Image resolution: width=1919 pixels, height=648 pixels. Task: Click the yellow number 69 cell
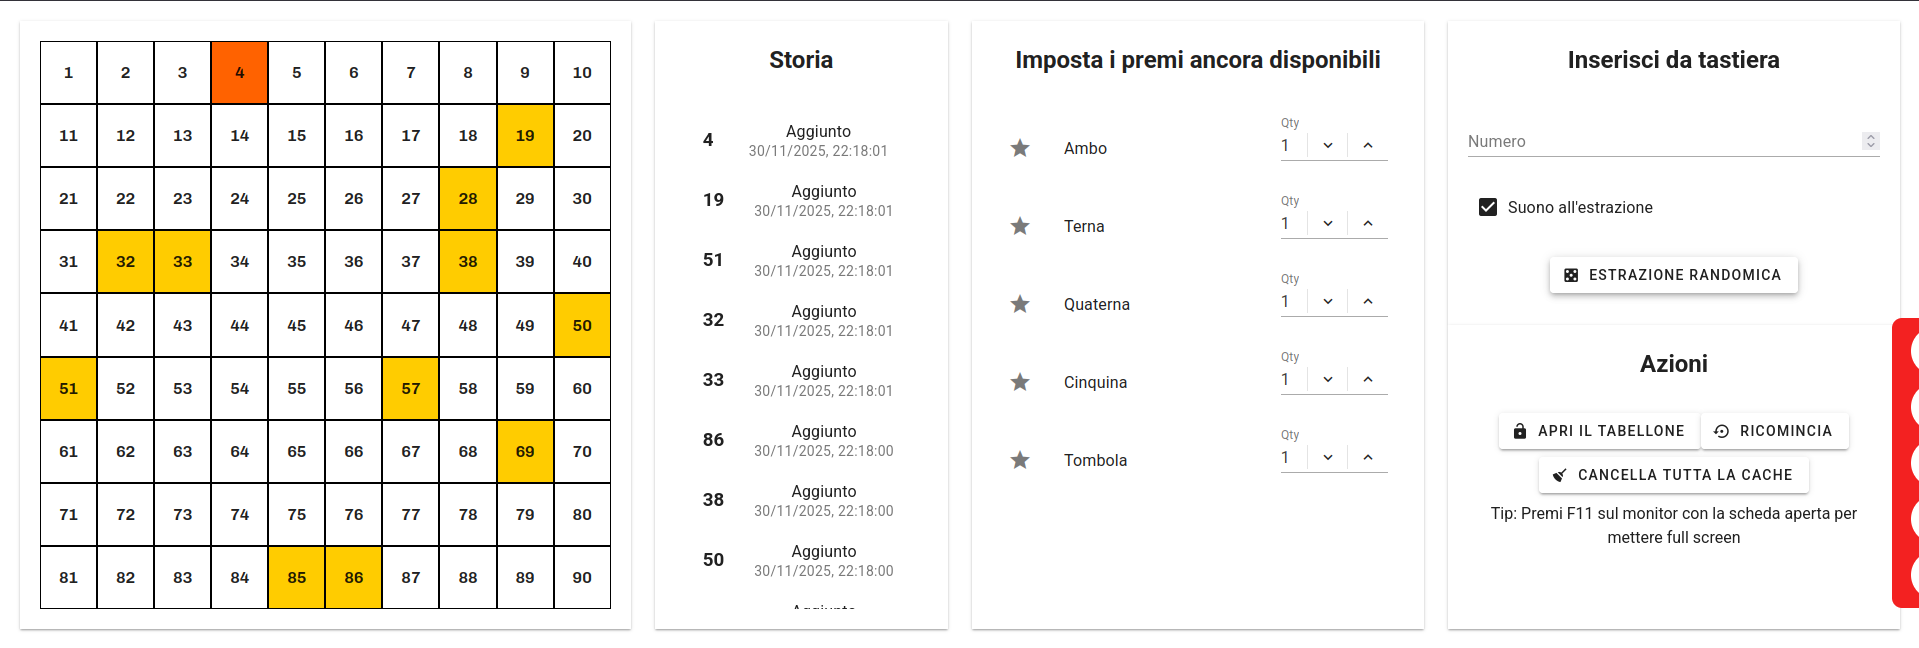525,452
